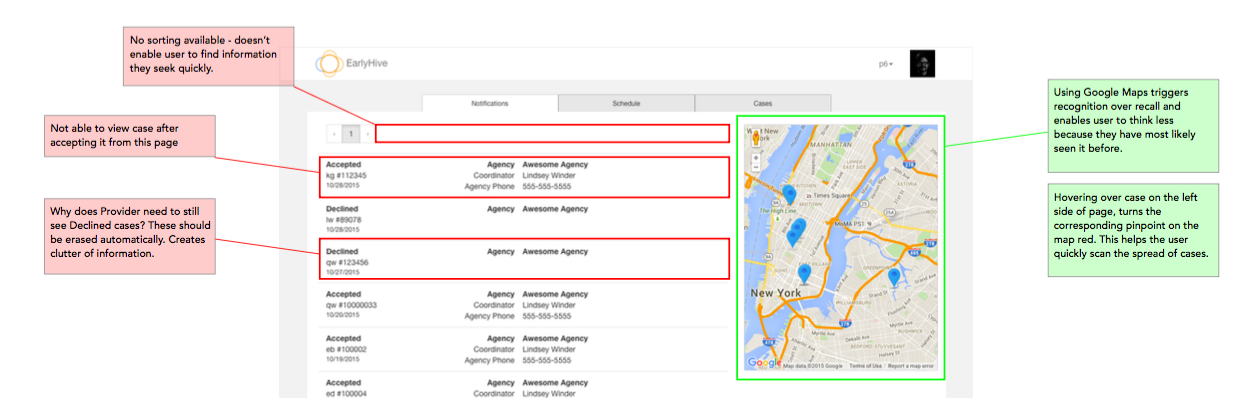This screenshot has width=1247, height=398.
Task: Open the Schedule tab
Action: point(626,103)
